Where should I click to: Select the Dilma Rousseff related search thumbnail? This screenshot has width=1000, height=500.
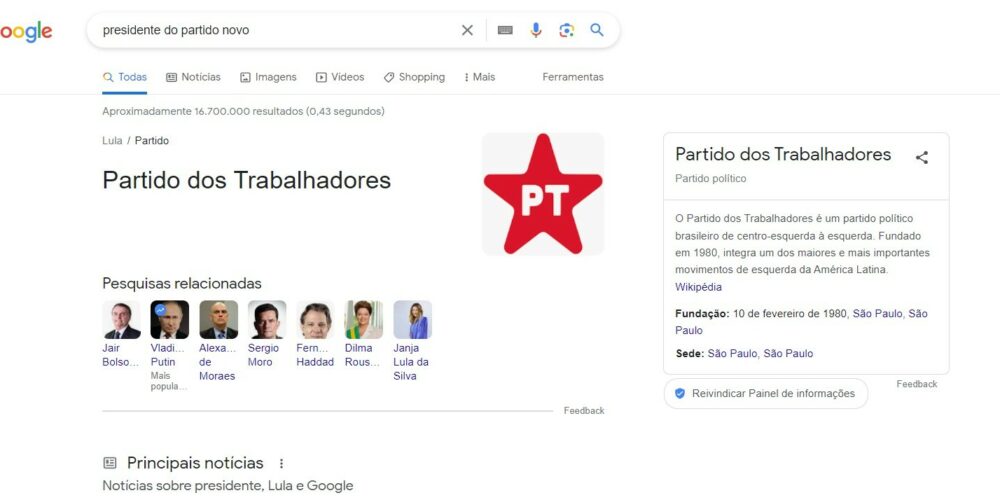pyautogui.click(x=364, y=320)
